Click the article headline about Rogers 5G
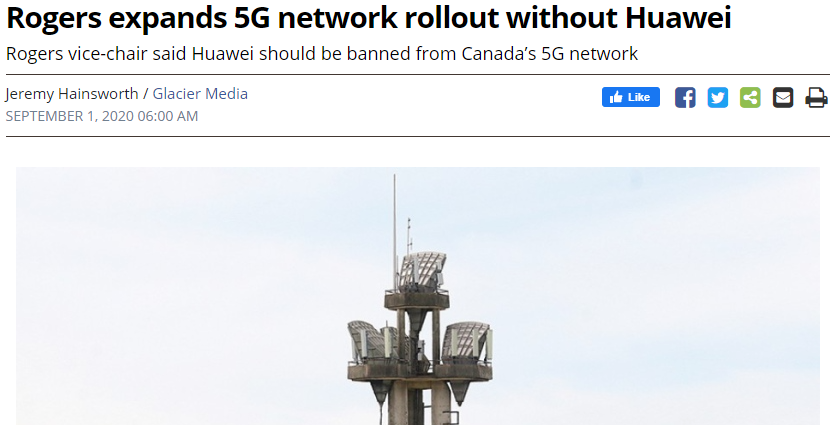 pyautogui.click(x=369, y=18)
